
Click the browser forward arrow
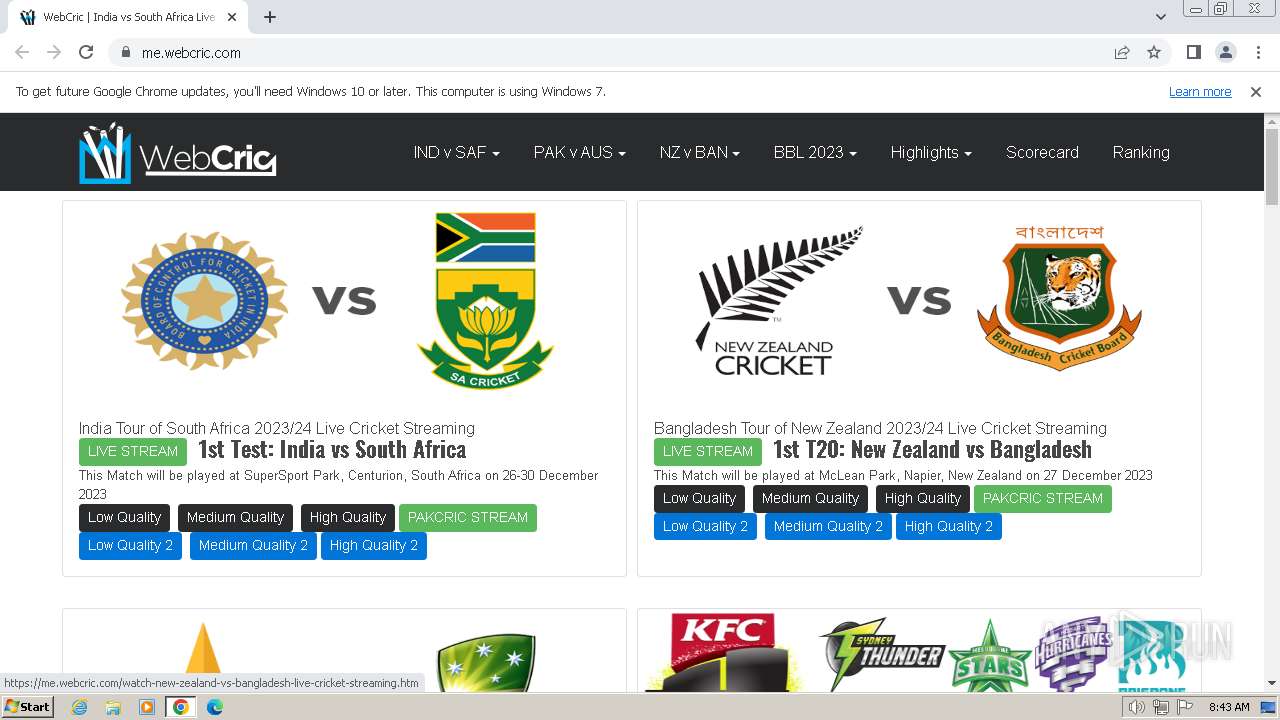pyautogui.click(x=54, y=53)
